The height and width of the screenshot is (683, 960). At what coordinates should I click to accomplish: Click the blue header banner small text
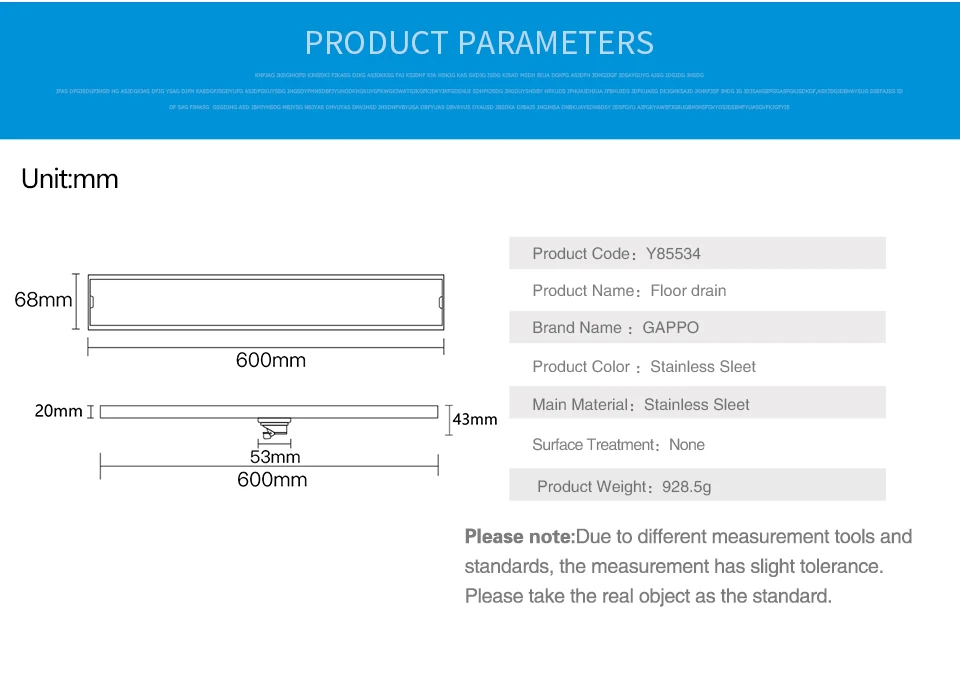[479, 91]
